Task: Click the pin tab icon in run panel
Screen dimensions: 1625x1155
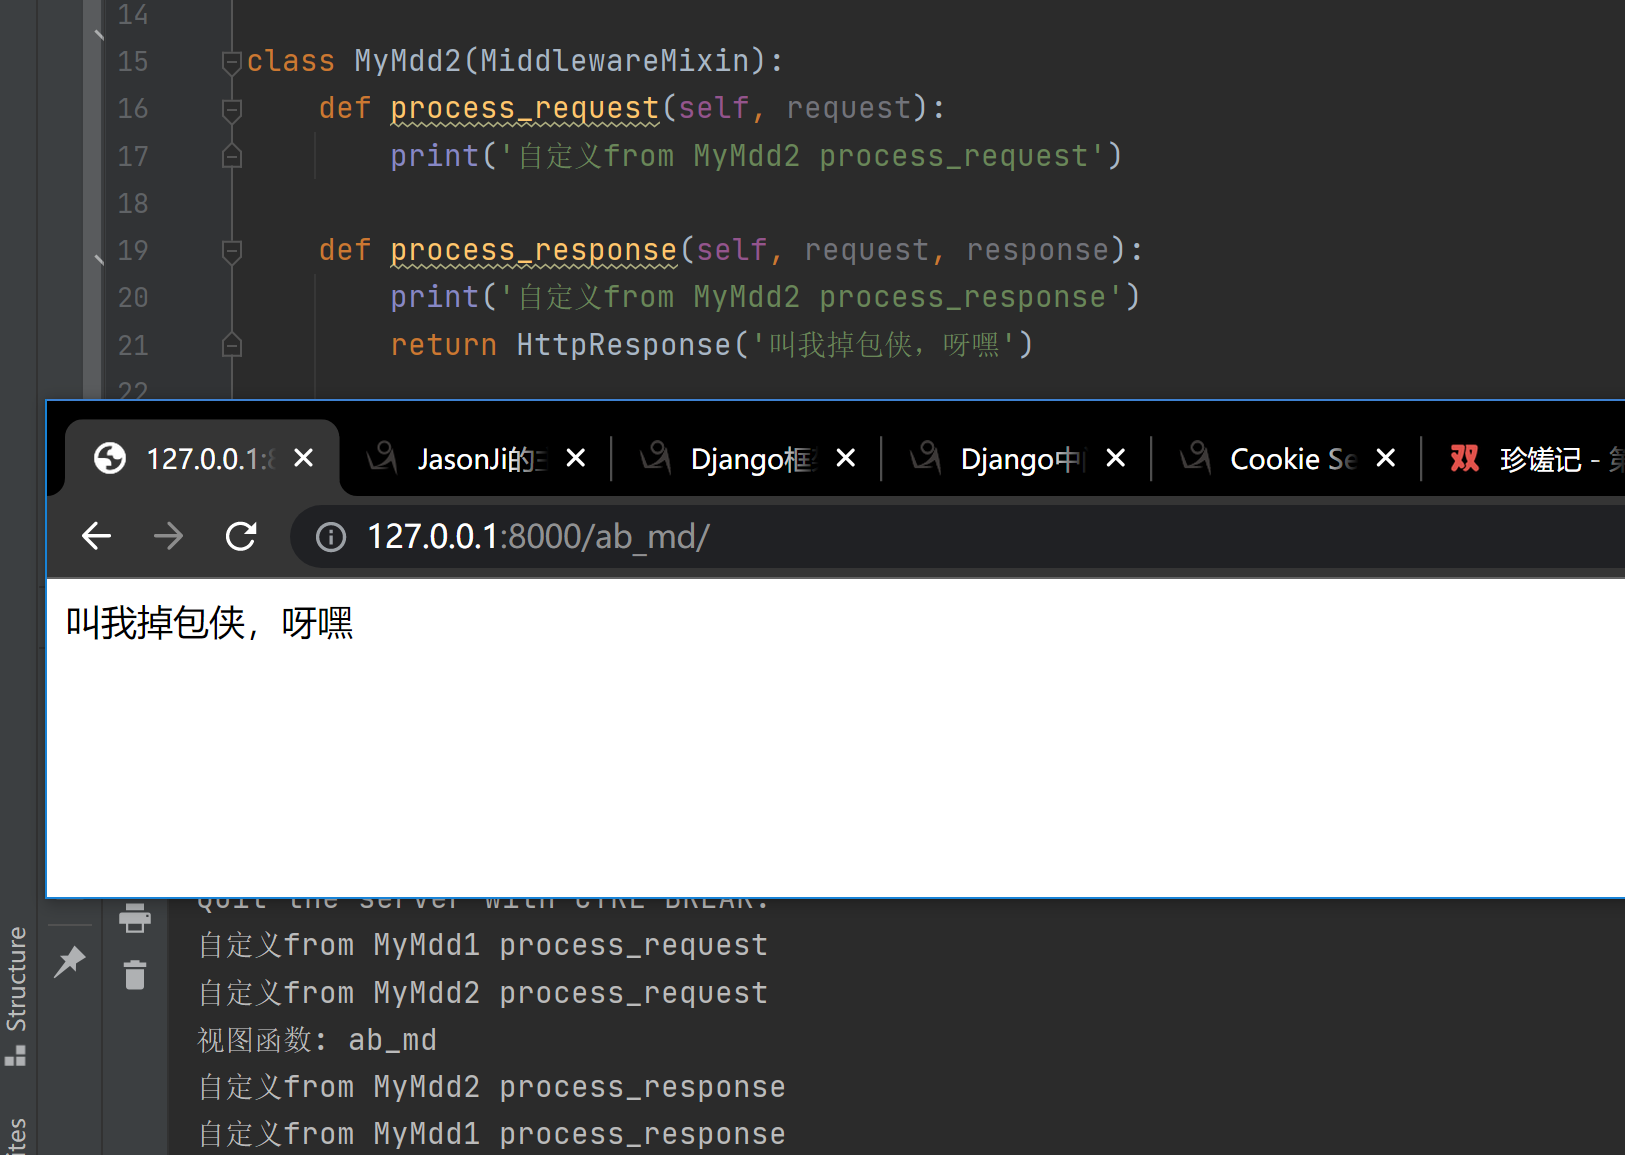Action: pos(70,961)
